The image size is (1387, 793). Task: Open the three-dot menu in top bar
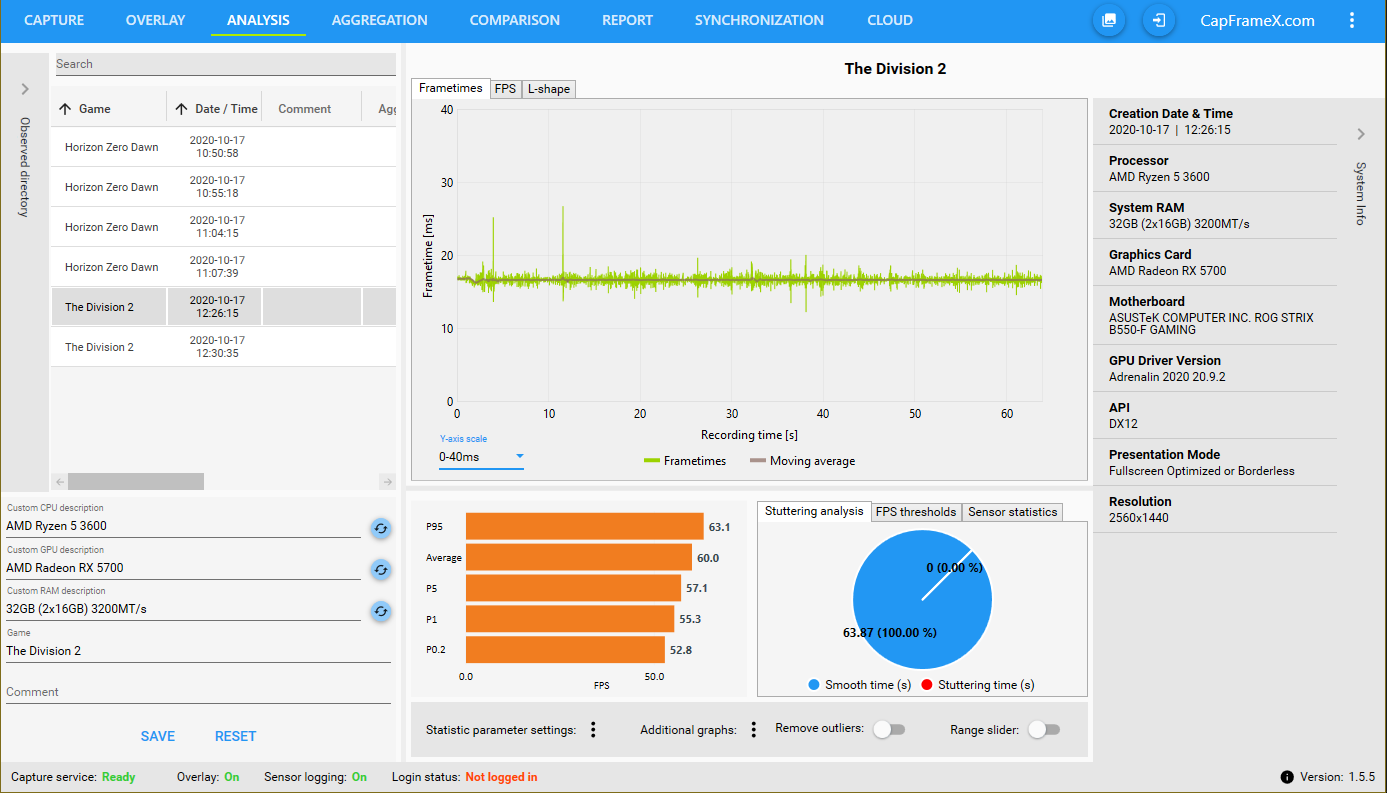(1352, 20)
